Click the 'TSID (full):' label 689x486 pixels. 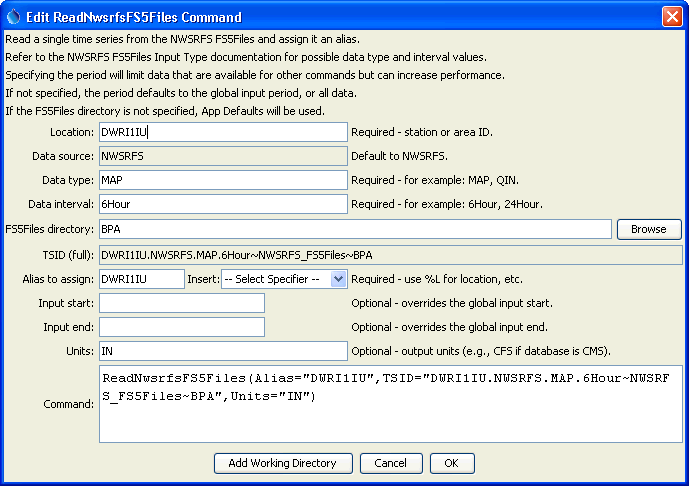(68, 255)
